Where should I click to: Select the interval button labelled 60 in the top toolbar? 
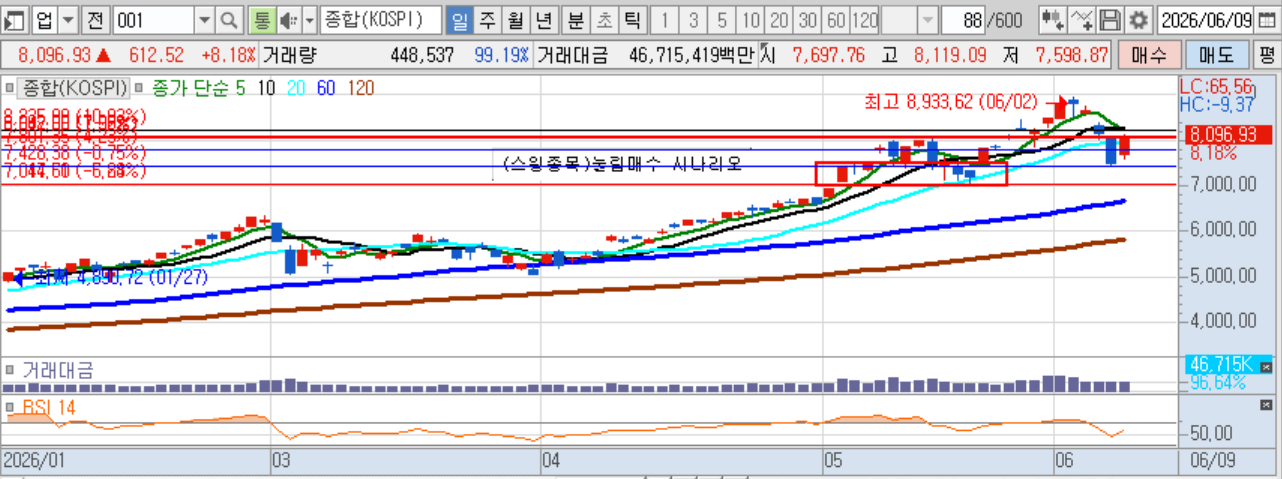[836, 19]
